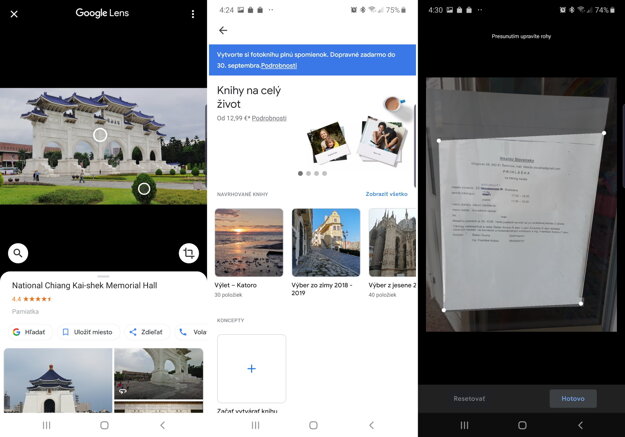Tap the photo book promo image with coffee cup
The width and height of the screenshot is (625, 437).
tap(358, 130)
